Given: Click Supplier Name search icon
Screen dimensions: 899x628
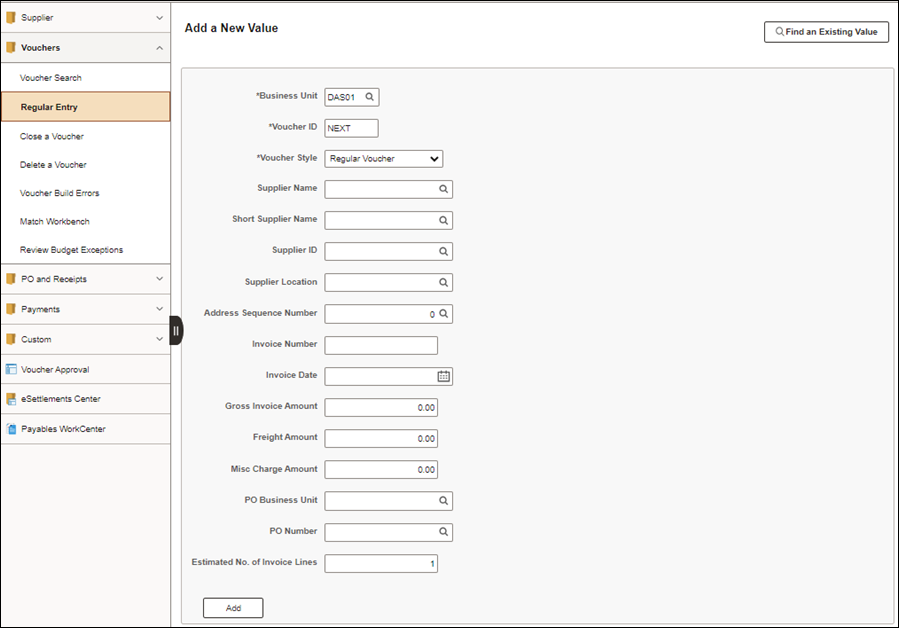Looking at the screenshot, I should [443, 189].
